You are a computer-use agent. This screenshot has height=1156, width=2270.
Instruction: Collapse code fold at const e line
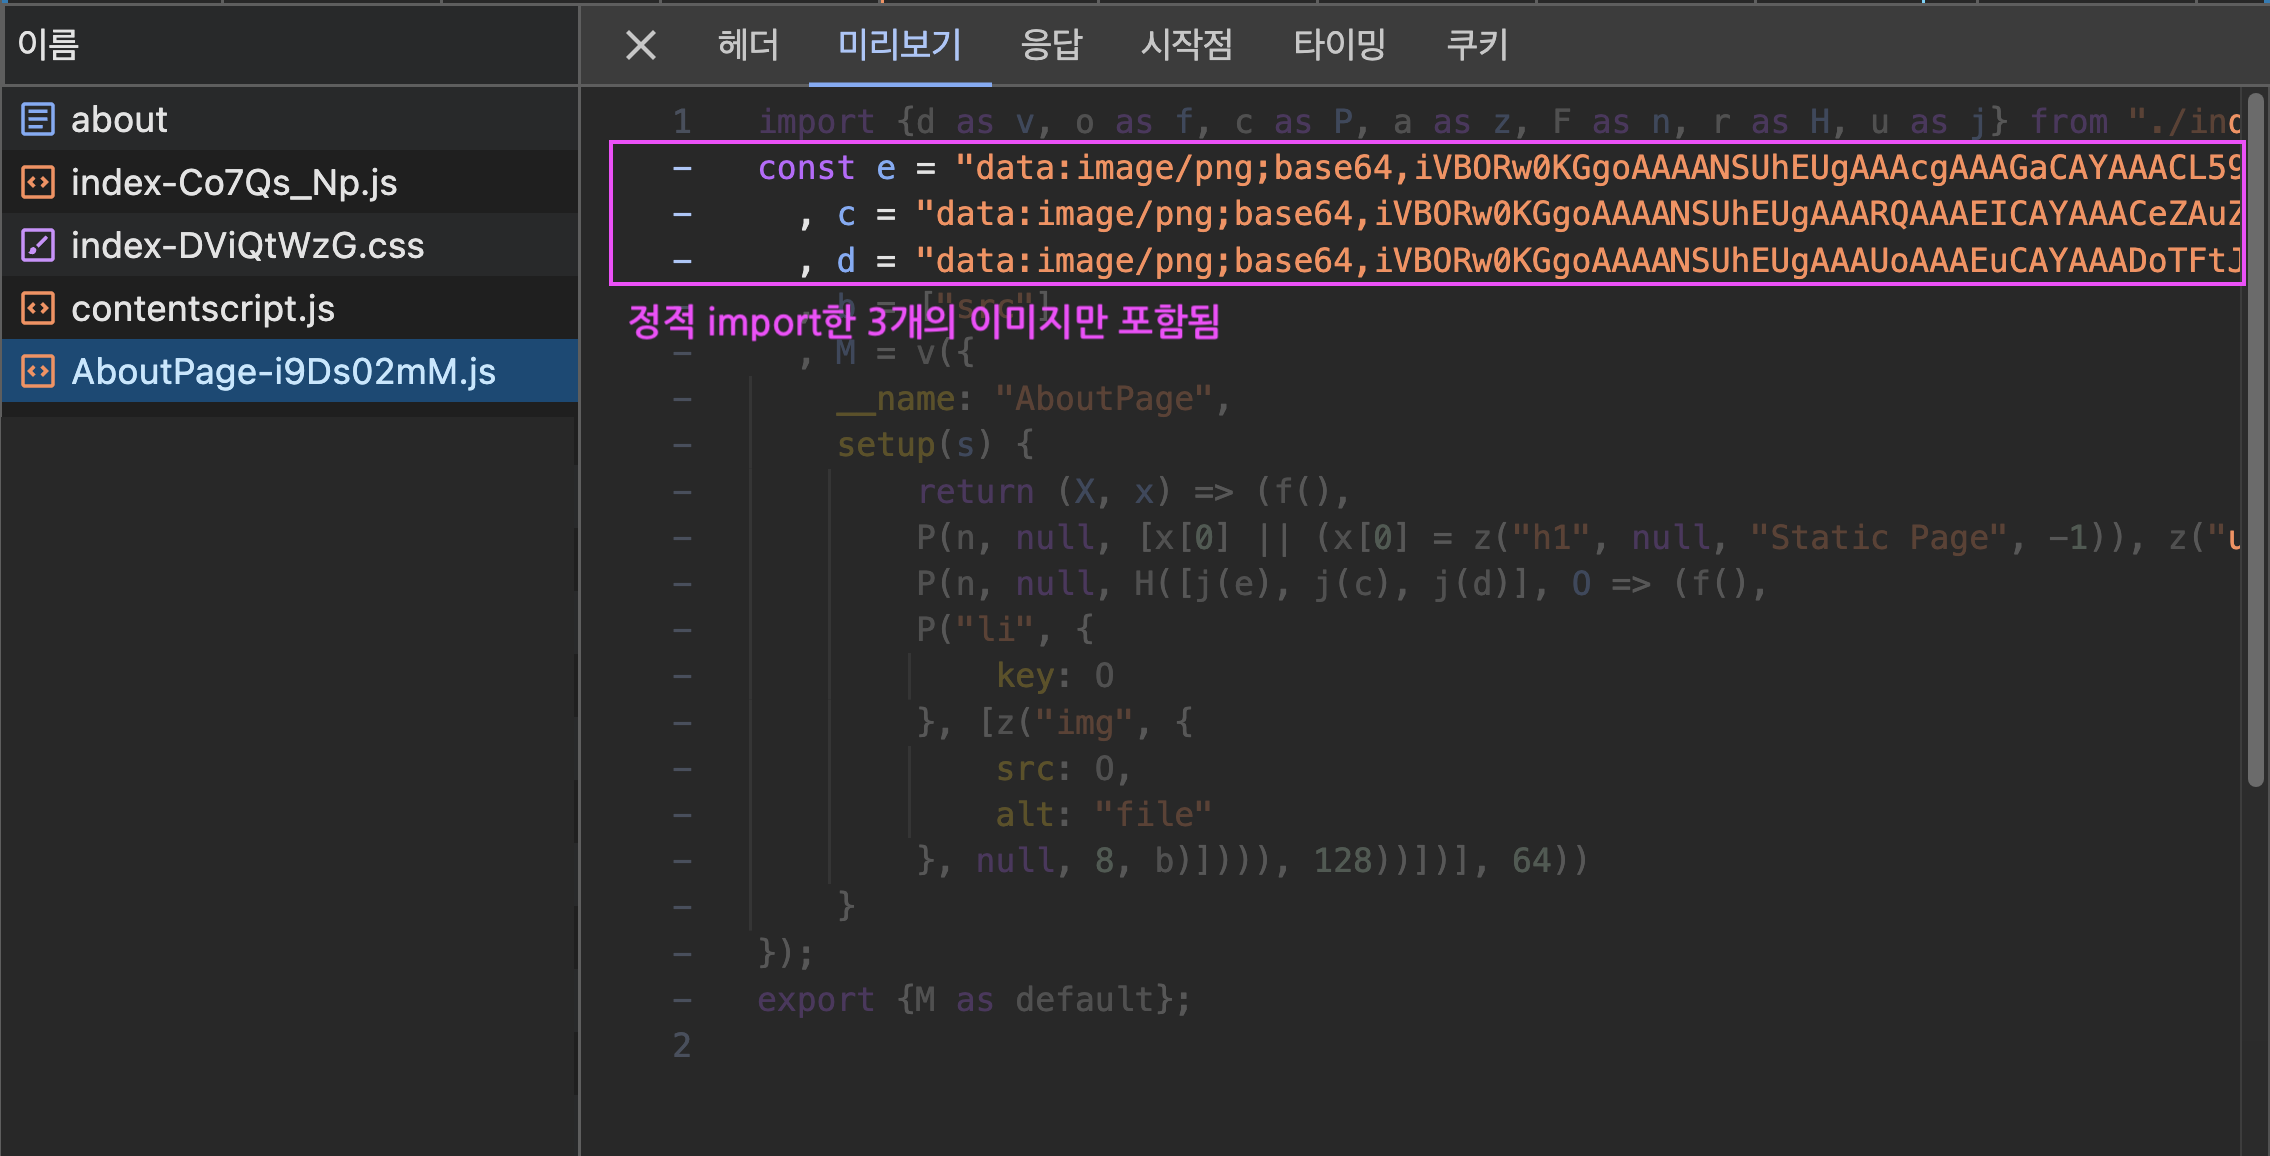coord(682,168)
